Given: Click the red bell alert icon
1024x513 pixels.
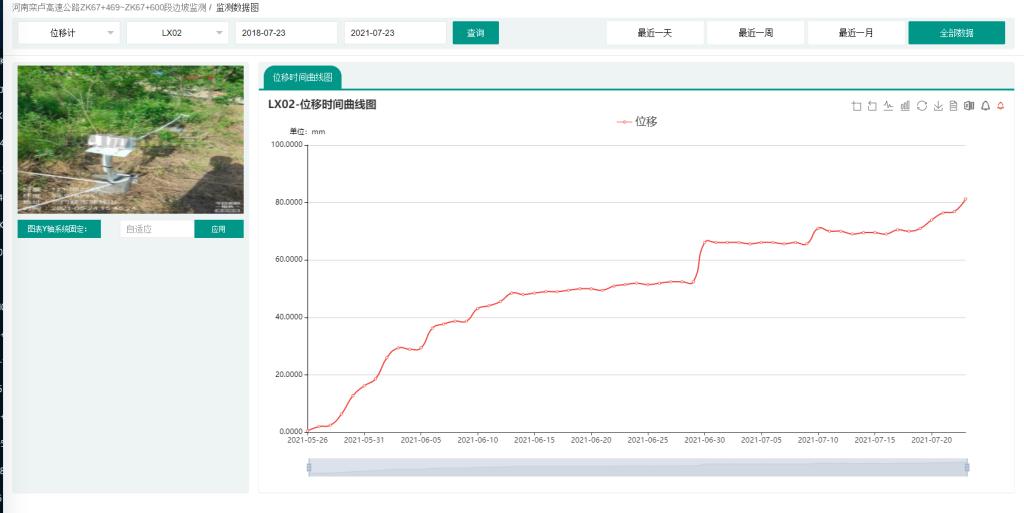Looking at the screenshot, I should click(1000, 106).
